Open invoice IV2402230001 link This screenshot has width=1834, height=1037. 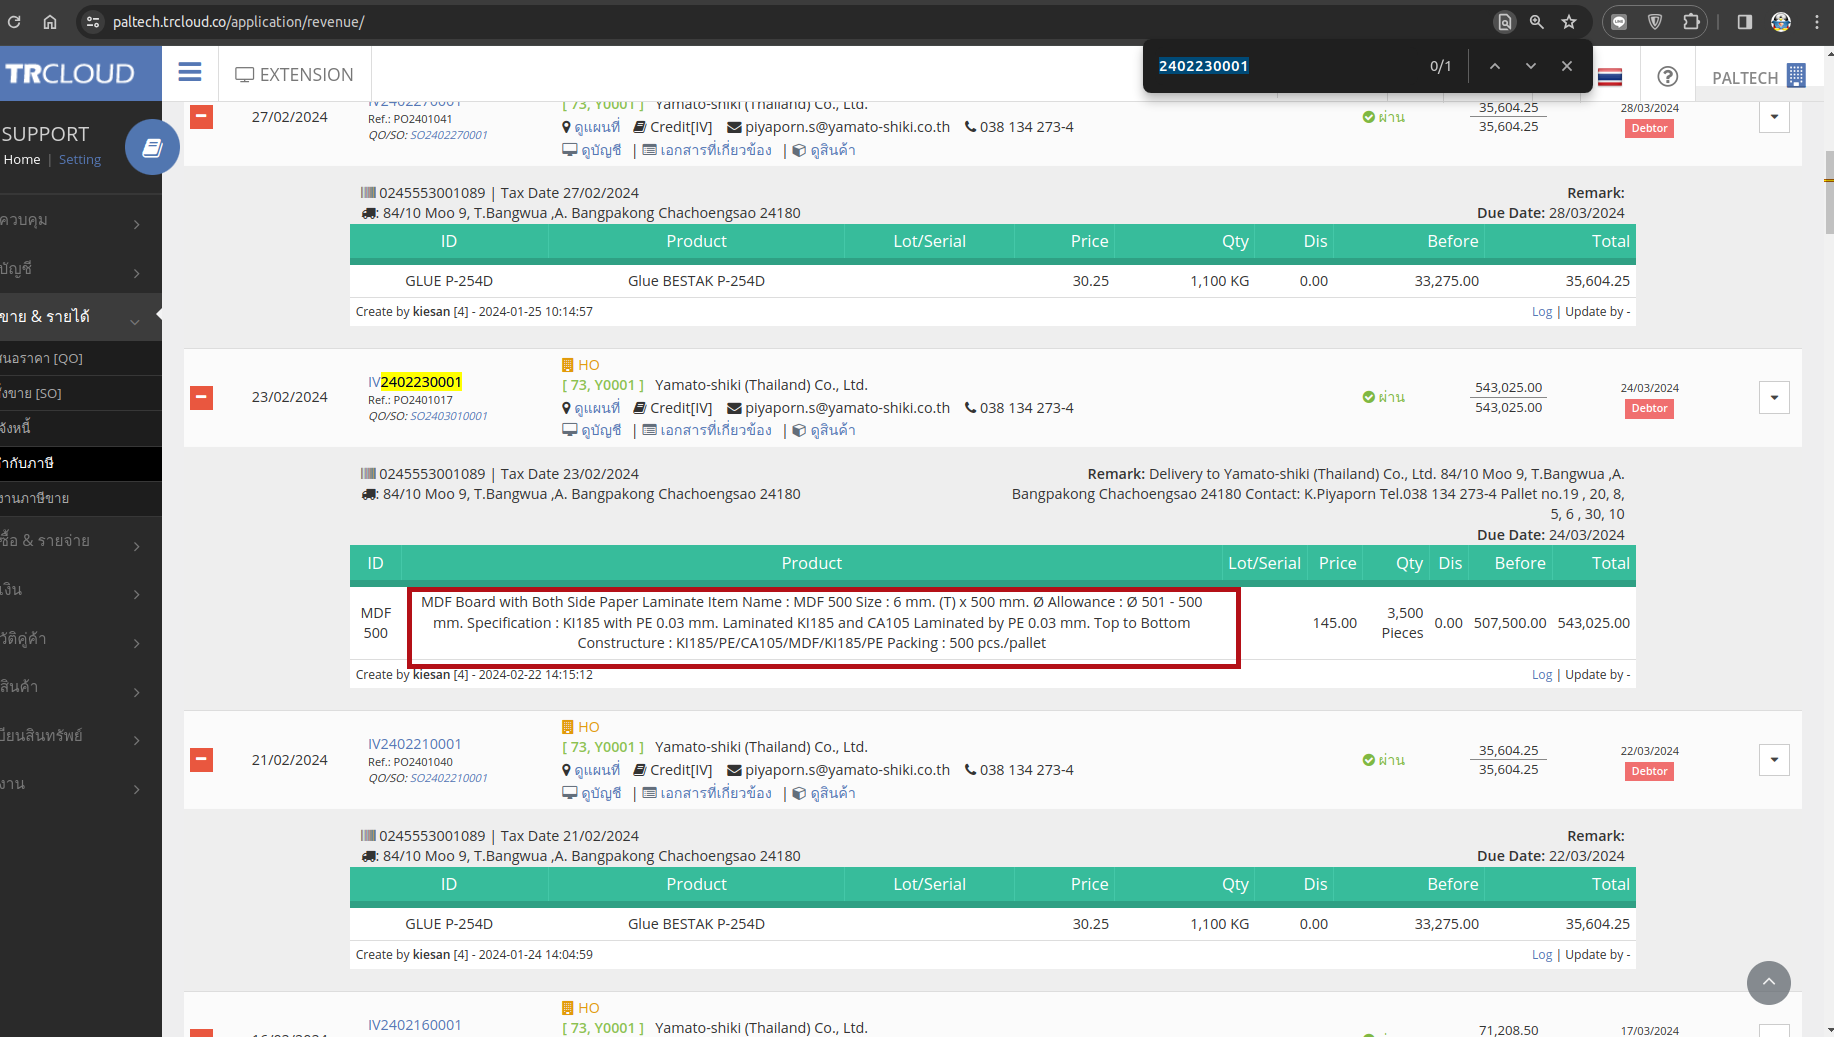coord(415,382)
